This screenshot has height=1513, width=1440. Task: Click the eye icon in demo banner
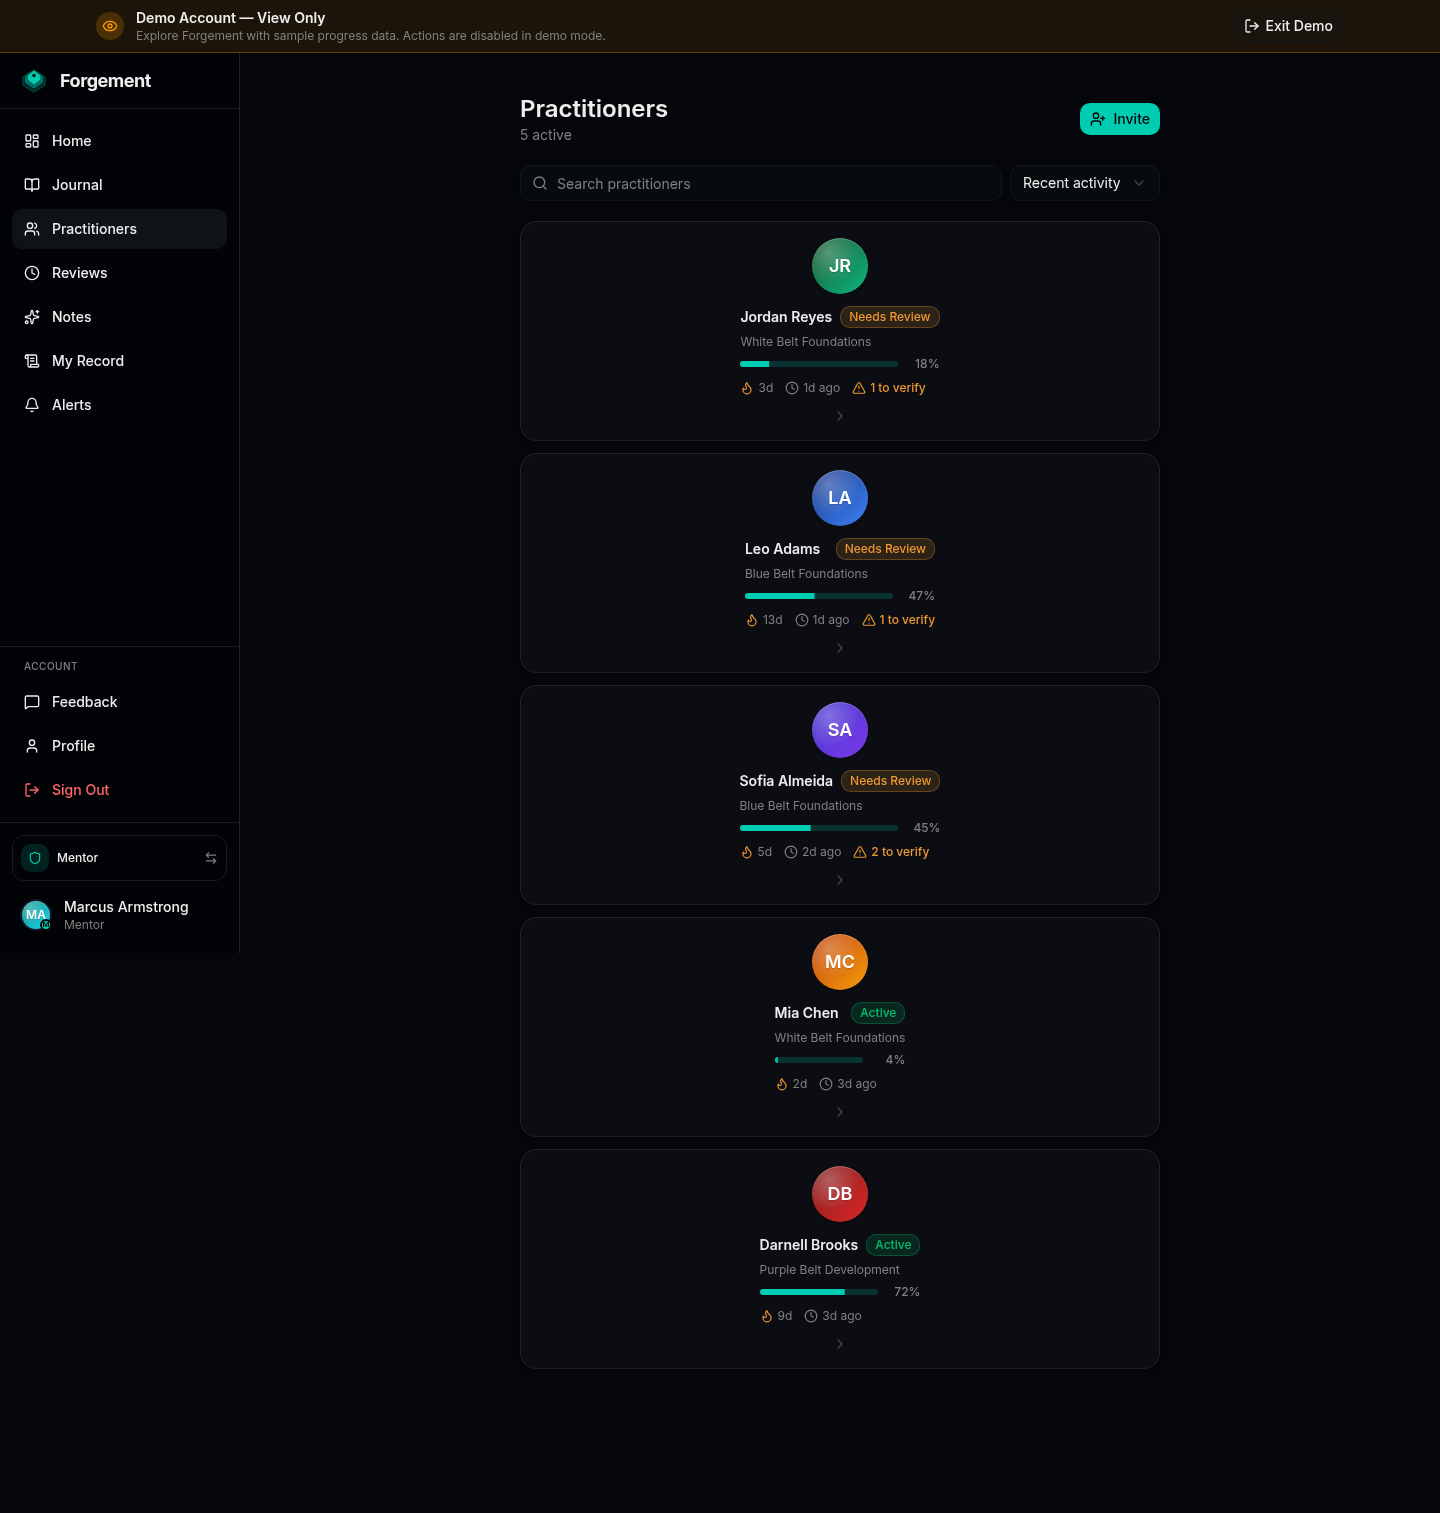pos(110,26)
